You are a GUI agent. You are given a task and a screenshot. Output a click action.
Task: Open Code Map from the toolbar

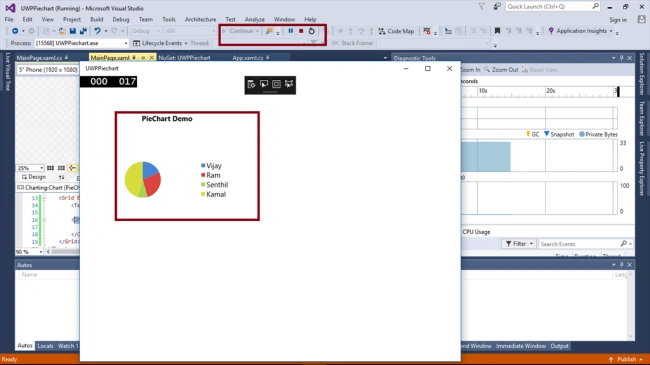[x=396, y=31]
